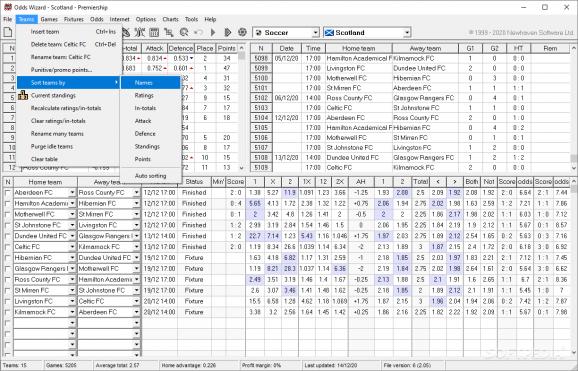The width and height of the screenshot is (578, 371).
Task: Open the Fixtures menu
Action: point(74,19)
